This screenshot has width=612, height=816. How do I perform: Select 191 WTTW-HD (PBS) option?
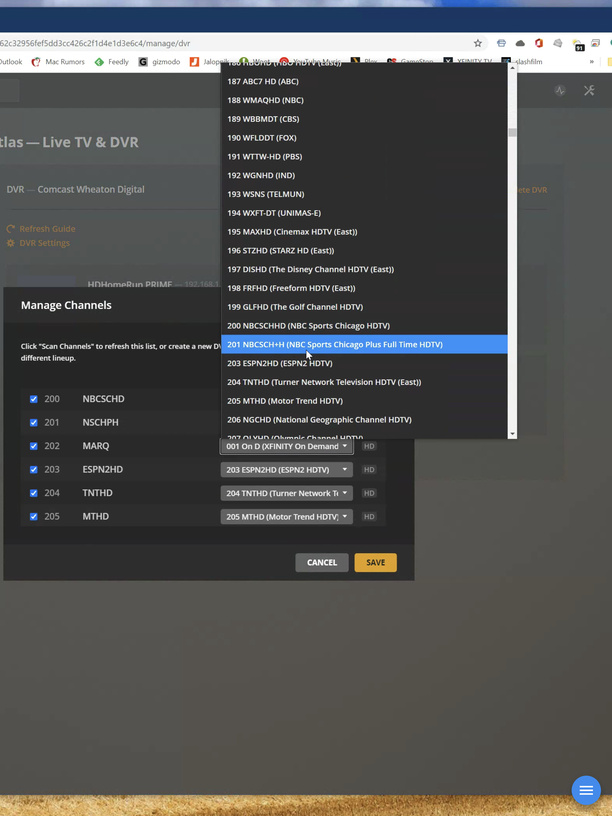tap(364, 156)
